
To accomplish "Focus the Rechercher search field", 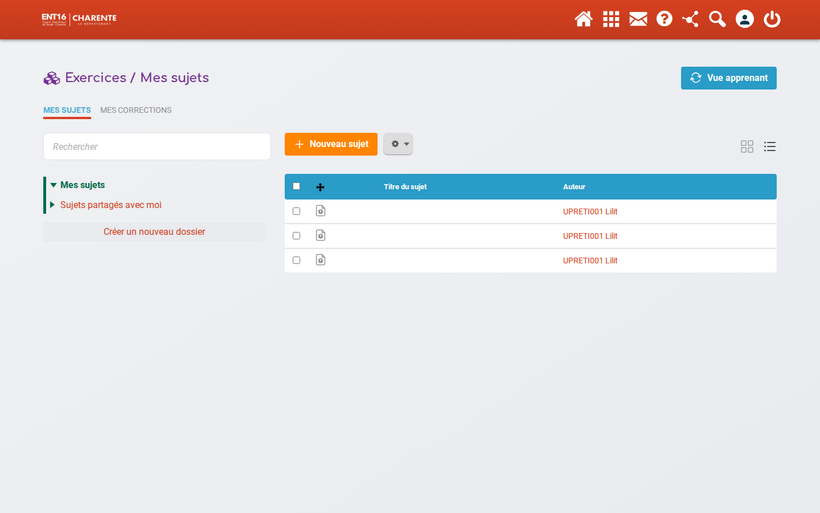I will 157,146.
